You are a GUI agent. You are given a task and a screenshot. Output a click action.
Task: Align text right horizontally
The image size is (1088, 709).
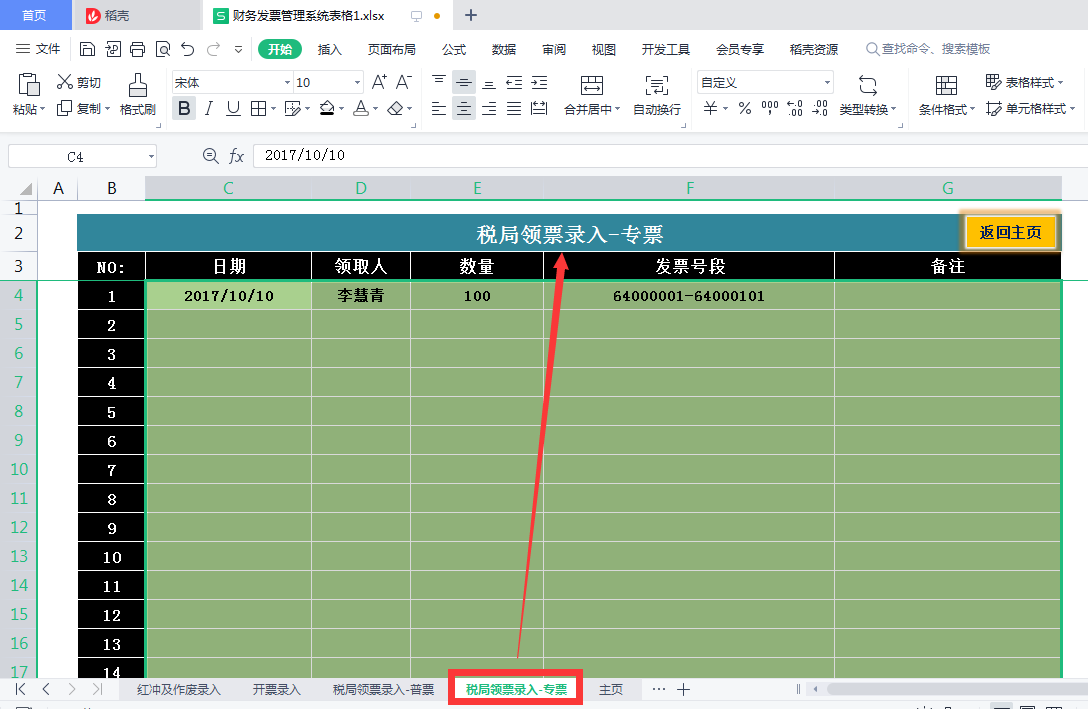click(489, 109)
